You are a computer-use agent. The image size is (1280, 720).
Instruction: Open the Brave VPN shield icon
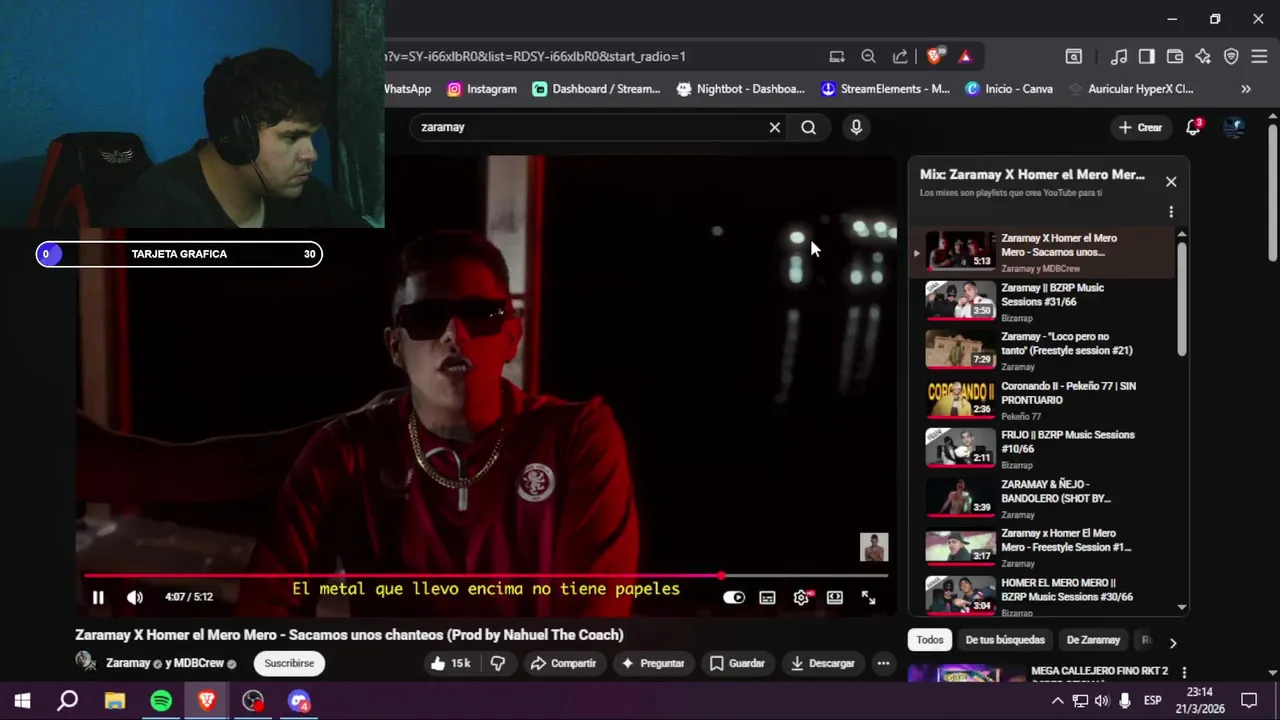point(1231,56)
